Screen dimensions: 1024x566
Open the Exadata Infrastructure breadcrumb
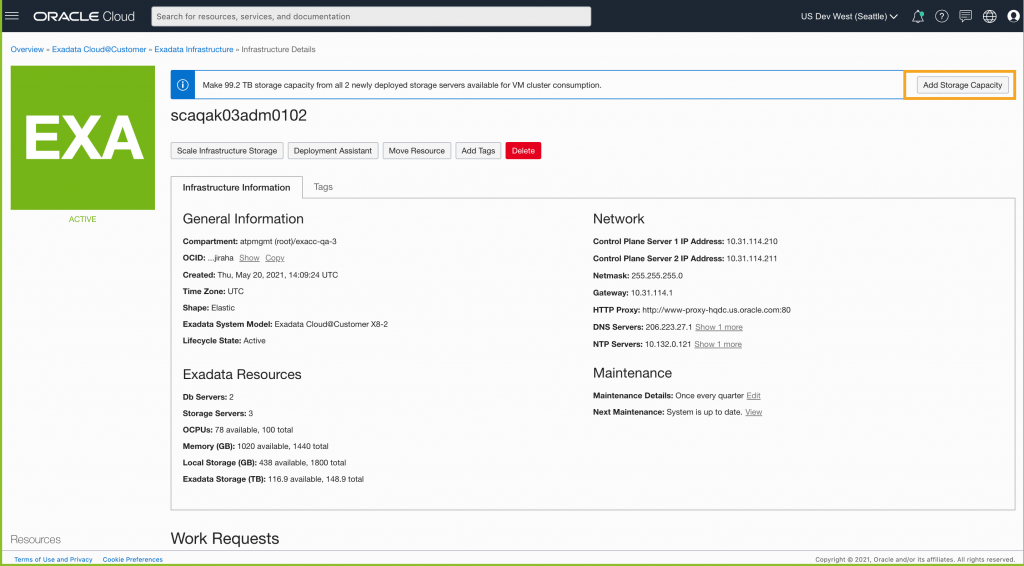point(194,50)
